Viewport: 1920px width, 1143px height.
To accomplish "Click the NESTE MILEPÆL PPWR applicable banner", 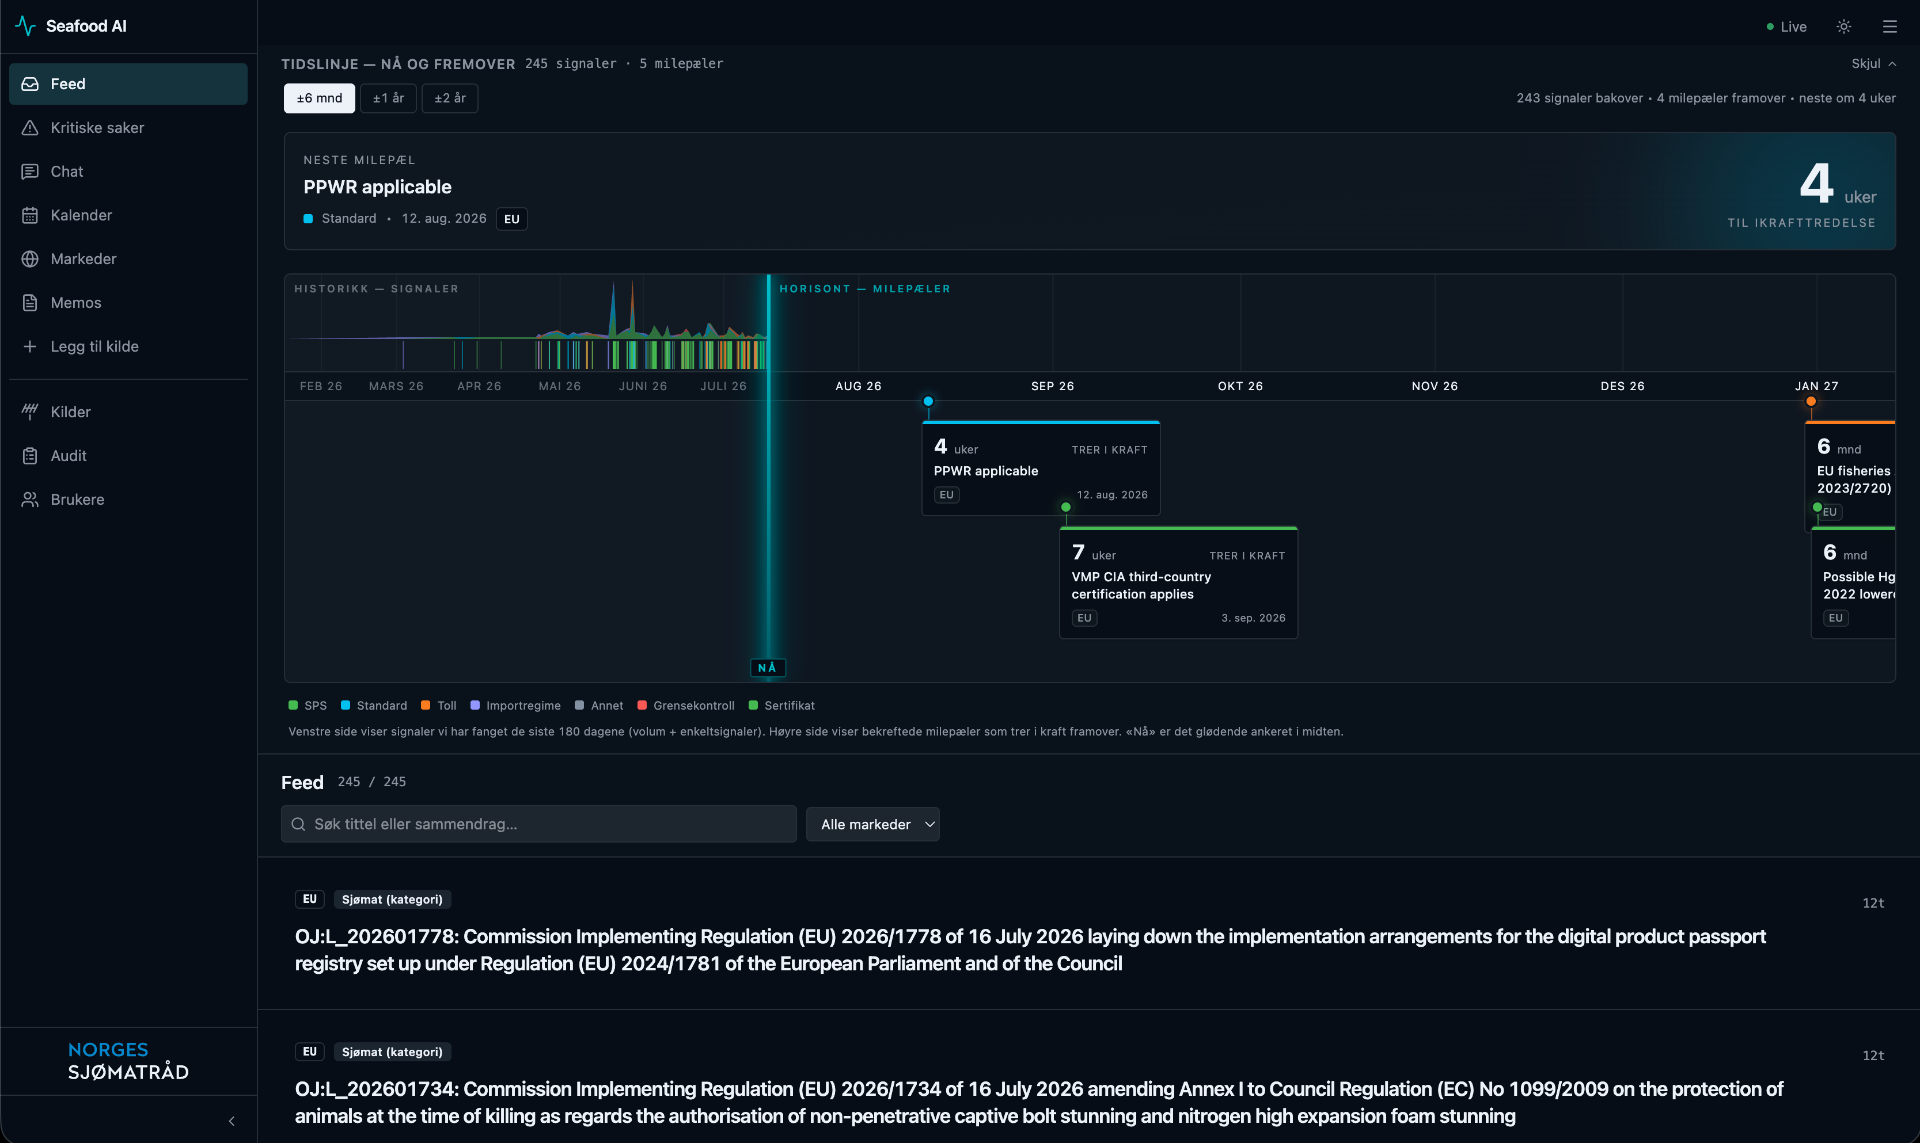I will tap(1090, 191).
